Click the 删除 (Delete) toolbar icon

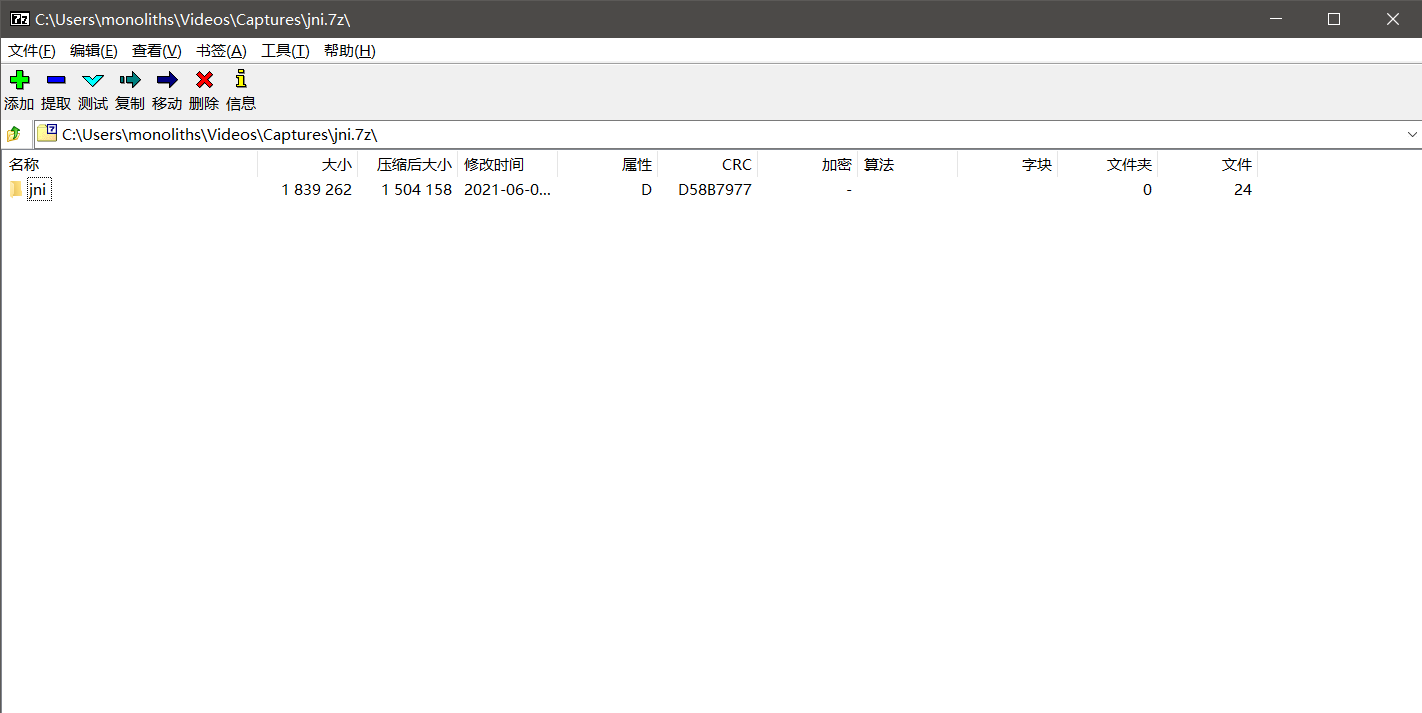tap(203, 79)
